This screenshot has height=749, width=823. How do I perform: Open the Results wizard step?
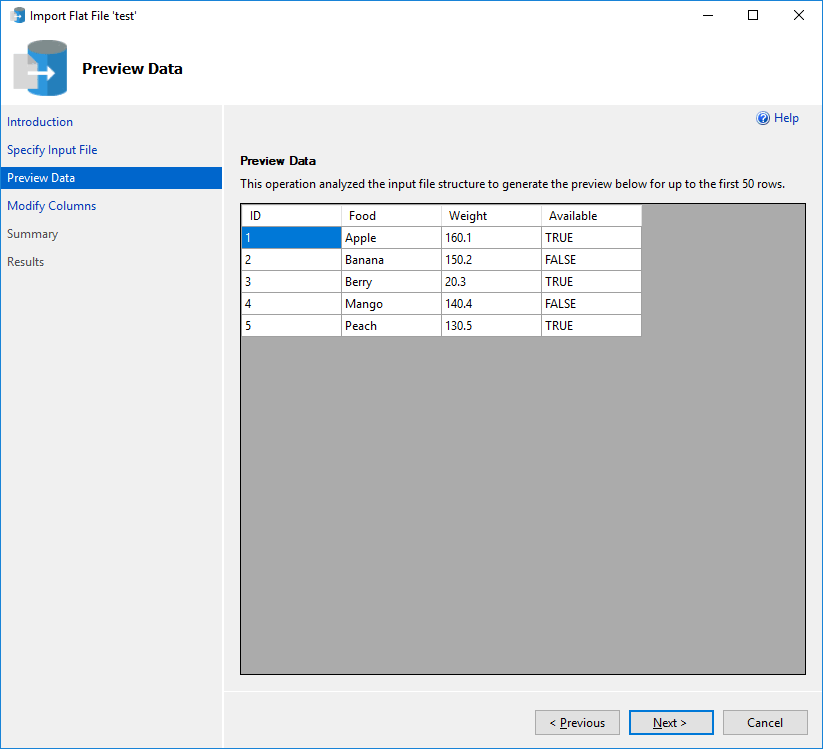point(25,261)
